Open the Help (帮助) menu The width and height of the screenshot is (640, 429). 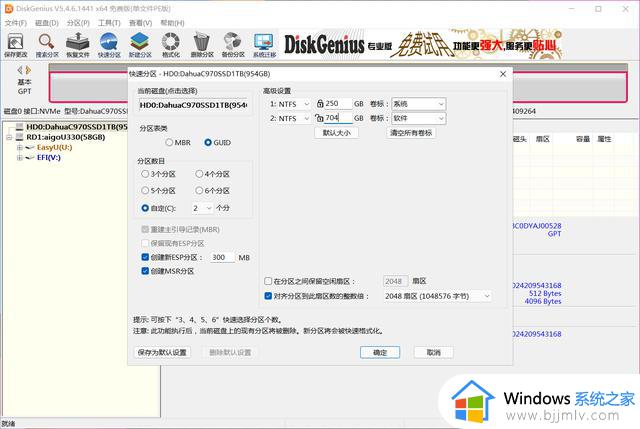coord(172,23)
